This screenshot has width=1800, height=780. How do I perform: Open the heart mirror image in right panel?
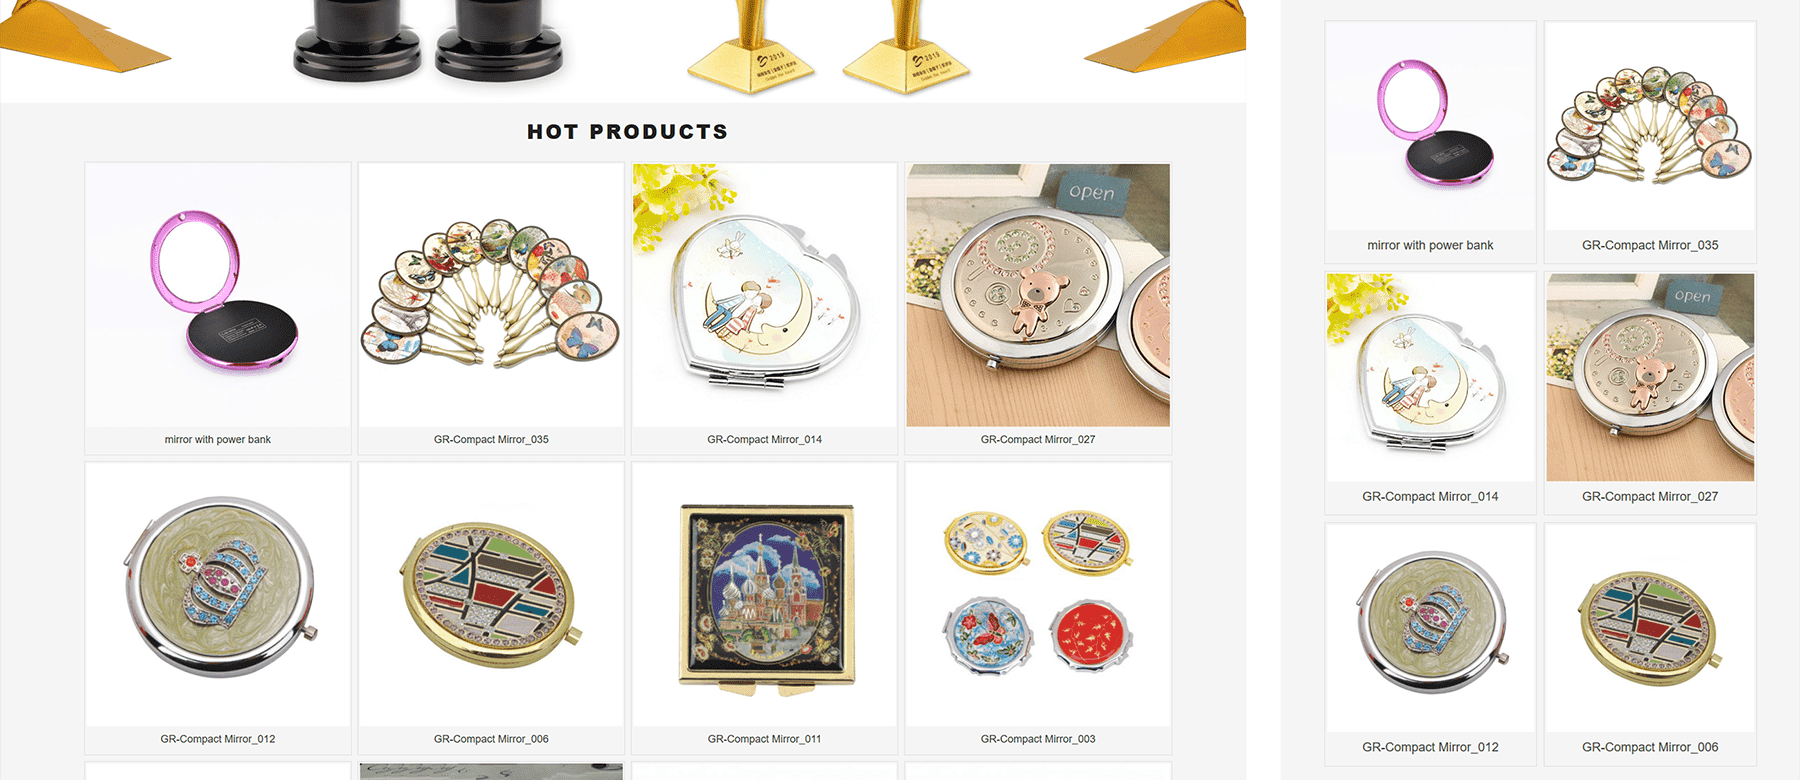tap(1431, 377)
